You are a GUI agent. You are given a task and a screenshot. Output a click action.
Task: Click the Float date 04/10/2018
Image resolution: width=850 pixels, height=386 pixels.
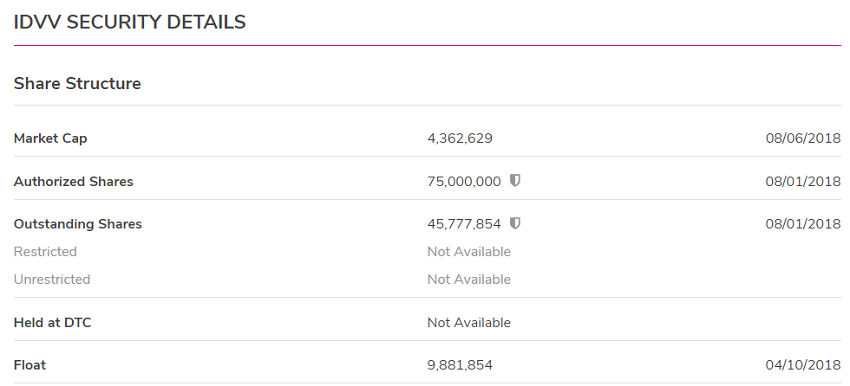click(x=803, y=365)
